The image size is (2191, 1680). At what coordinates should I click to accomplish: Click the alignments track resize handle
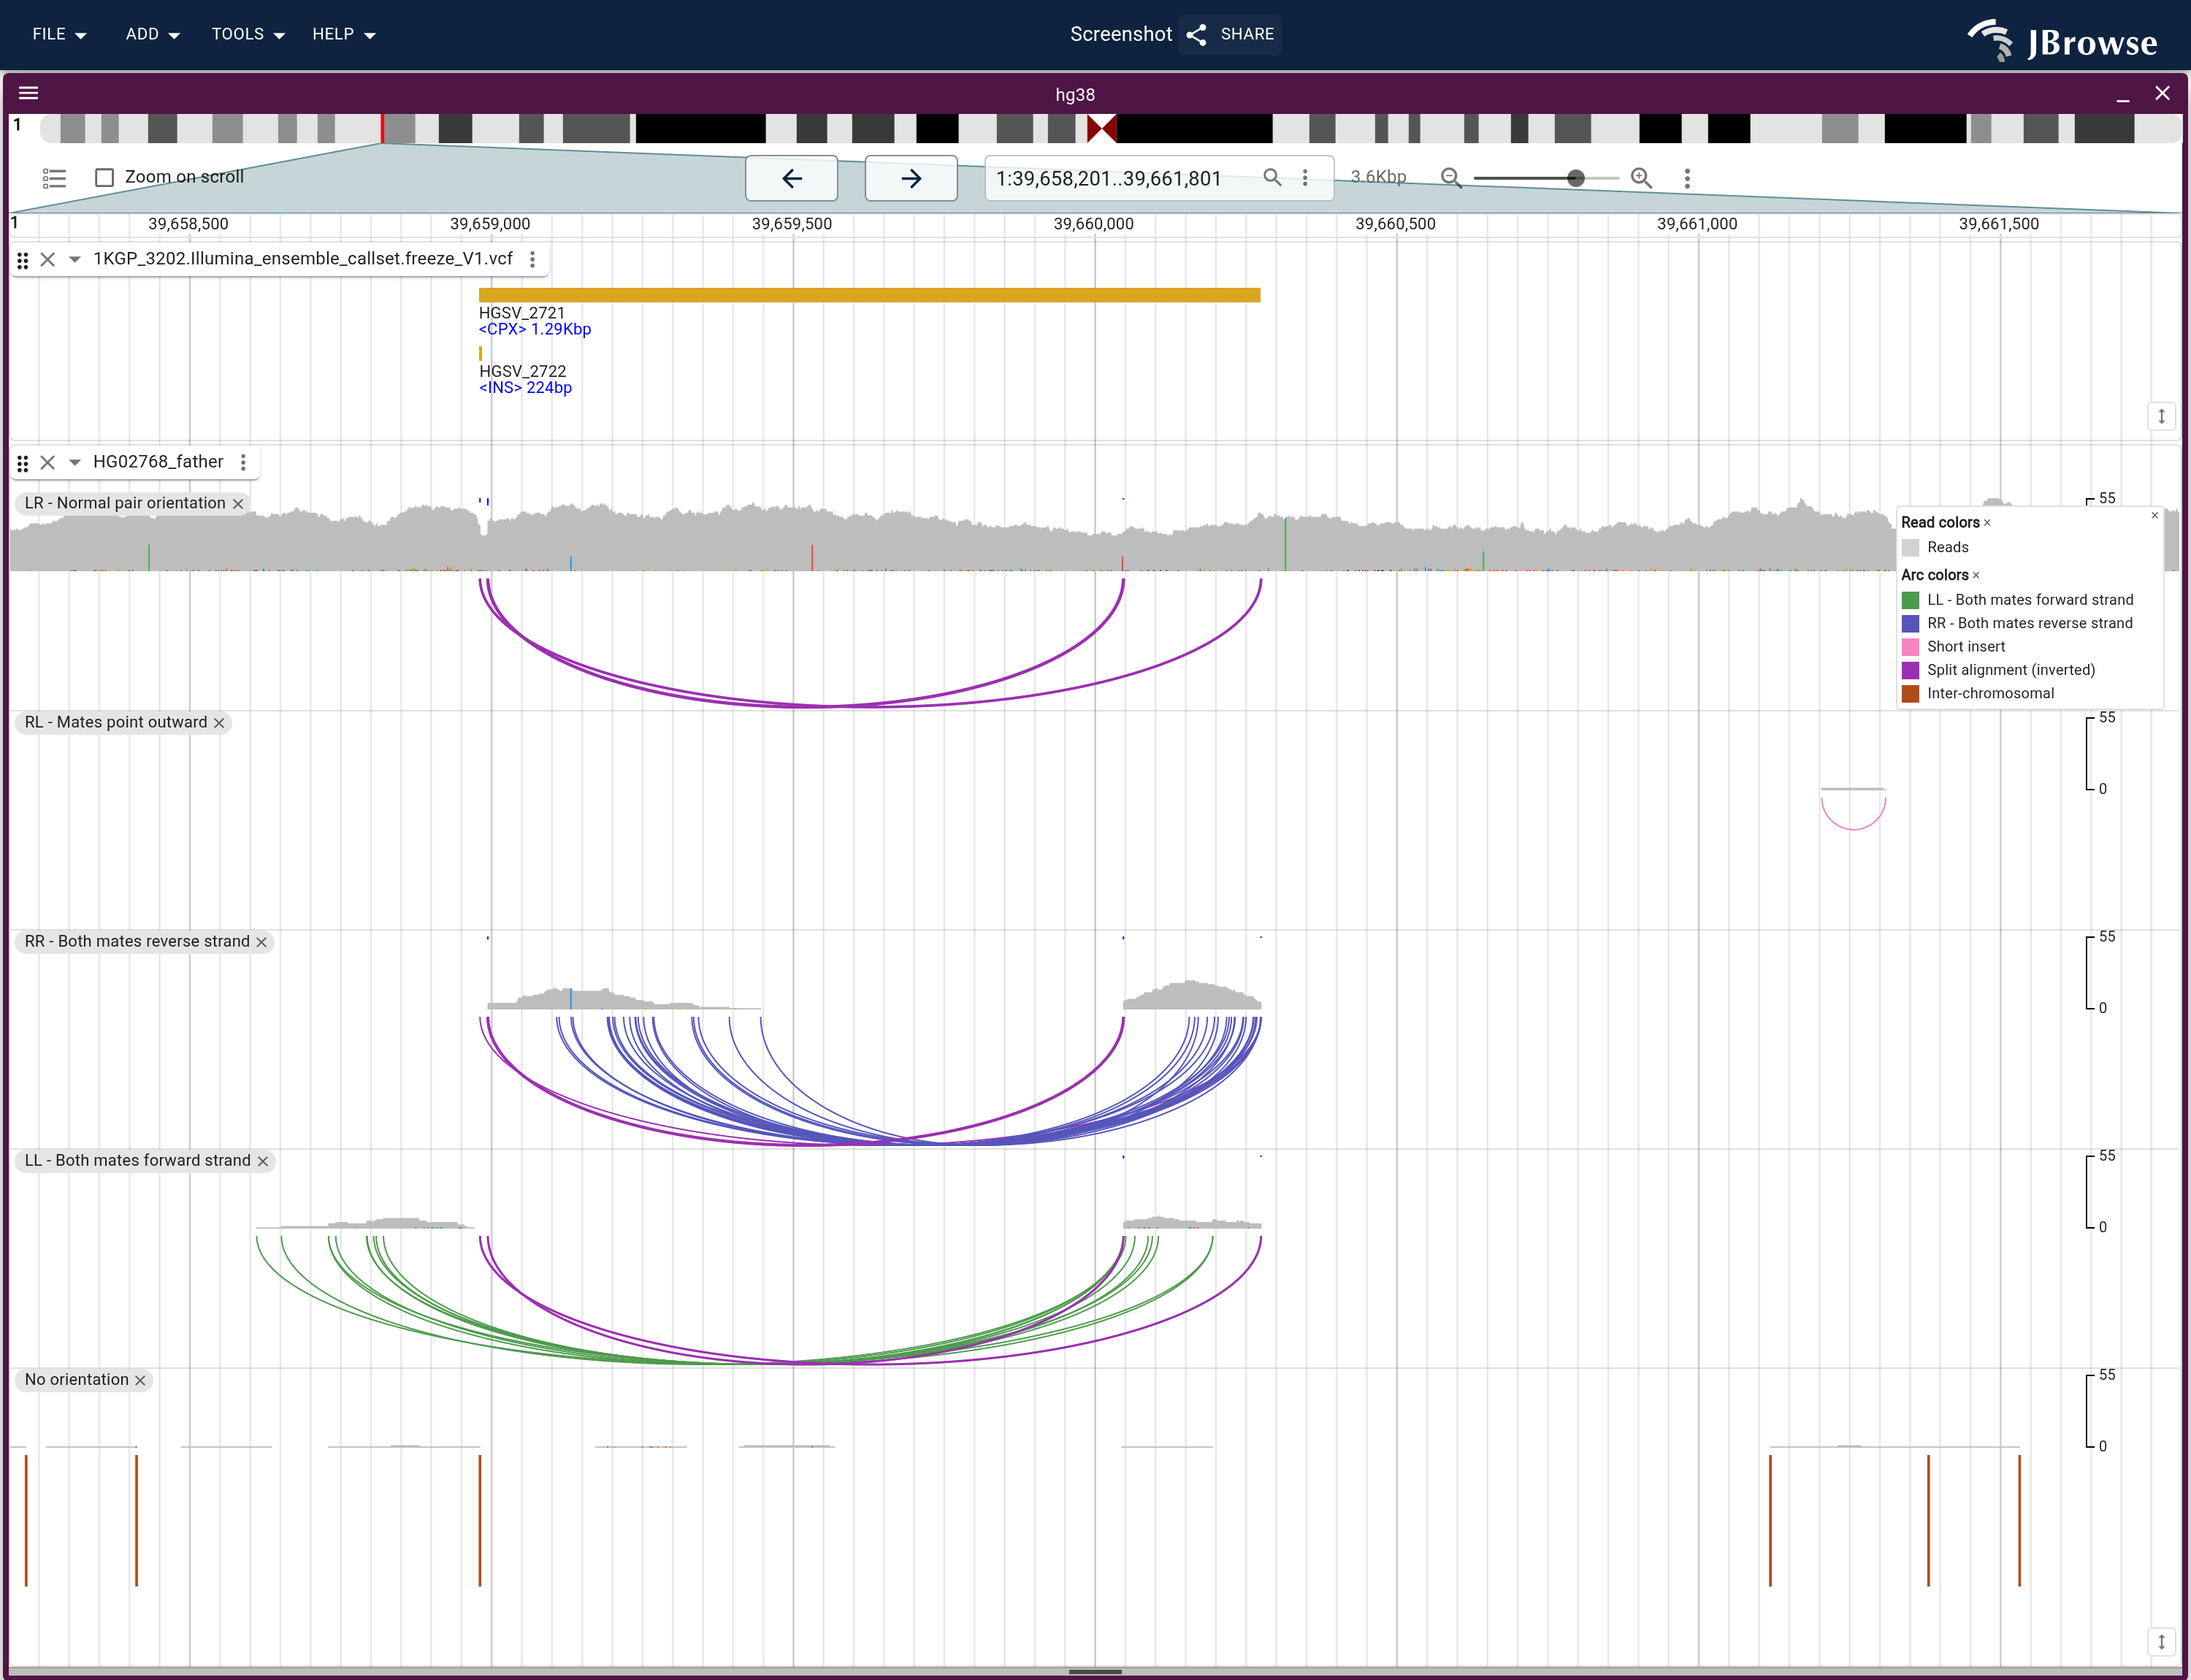coord(2161,1641)
